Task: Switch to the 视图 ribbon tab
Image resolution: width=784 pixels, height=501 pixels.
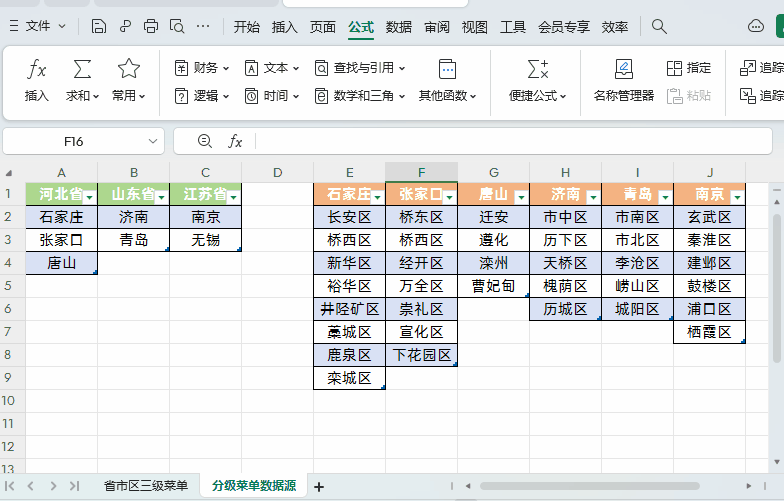Action: click(x=474, y=27)
